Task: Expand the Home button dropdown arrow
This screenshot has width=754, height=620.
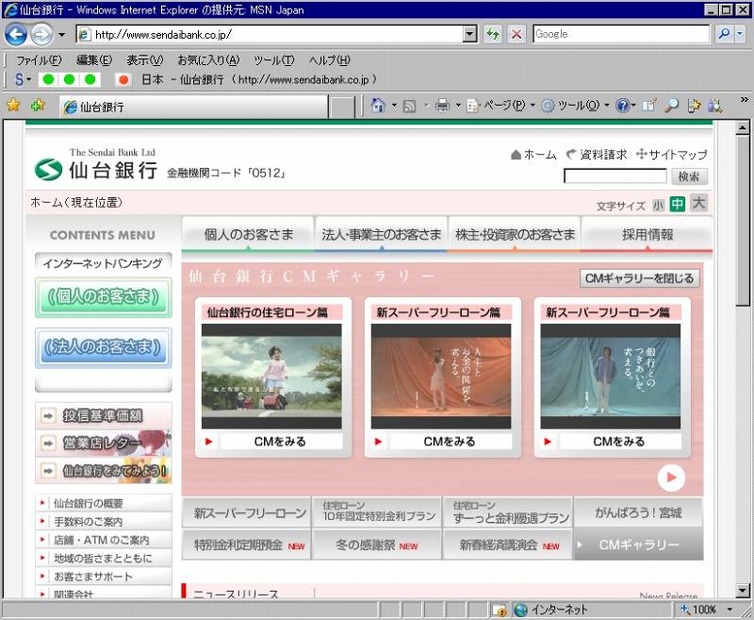Action: pyautogui.click(x=394, y=105)
